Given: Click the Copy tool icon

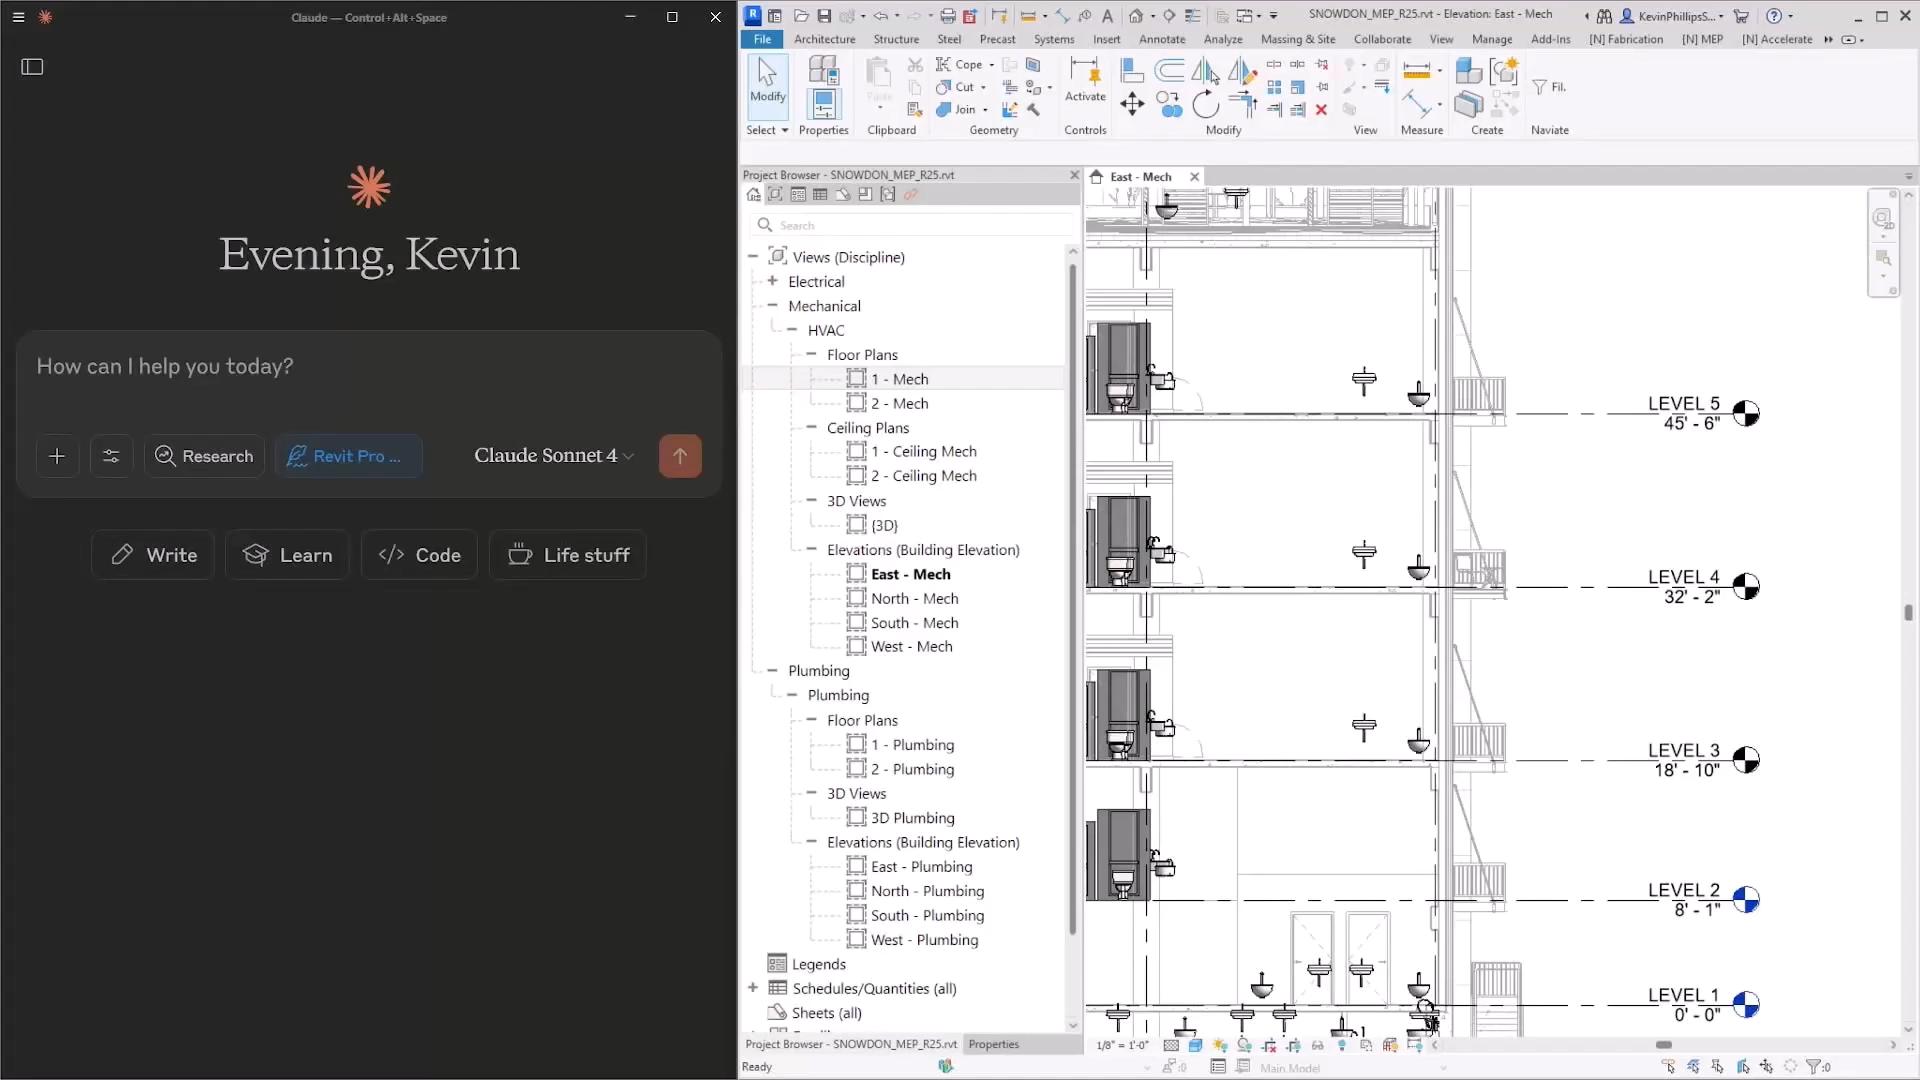Looking at the screenshot, I should [1168, 104].
